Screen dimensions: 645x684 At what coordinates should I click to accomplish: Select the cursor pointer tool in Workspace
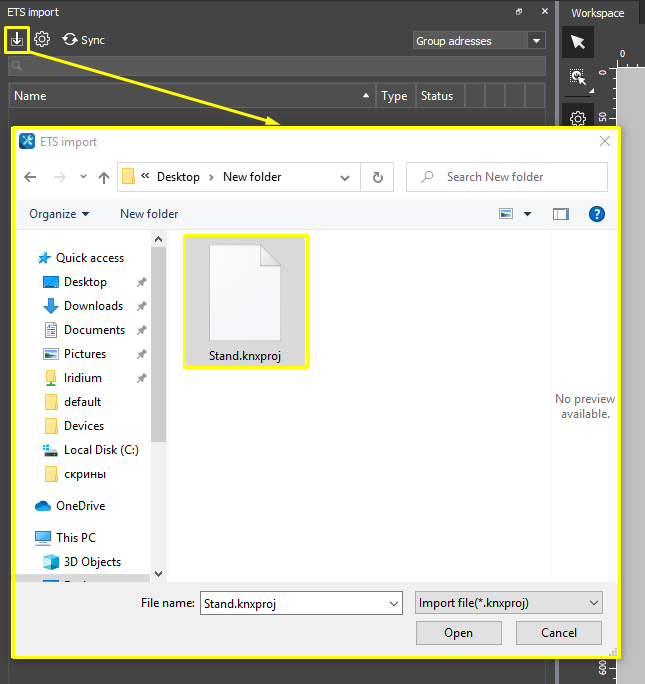pyautogui.click(x=577, y=42)
